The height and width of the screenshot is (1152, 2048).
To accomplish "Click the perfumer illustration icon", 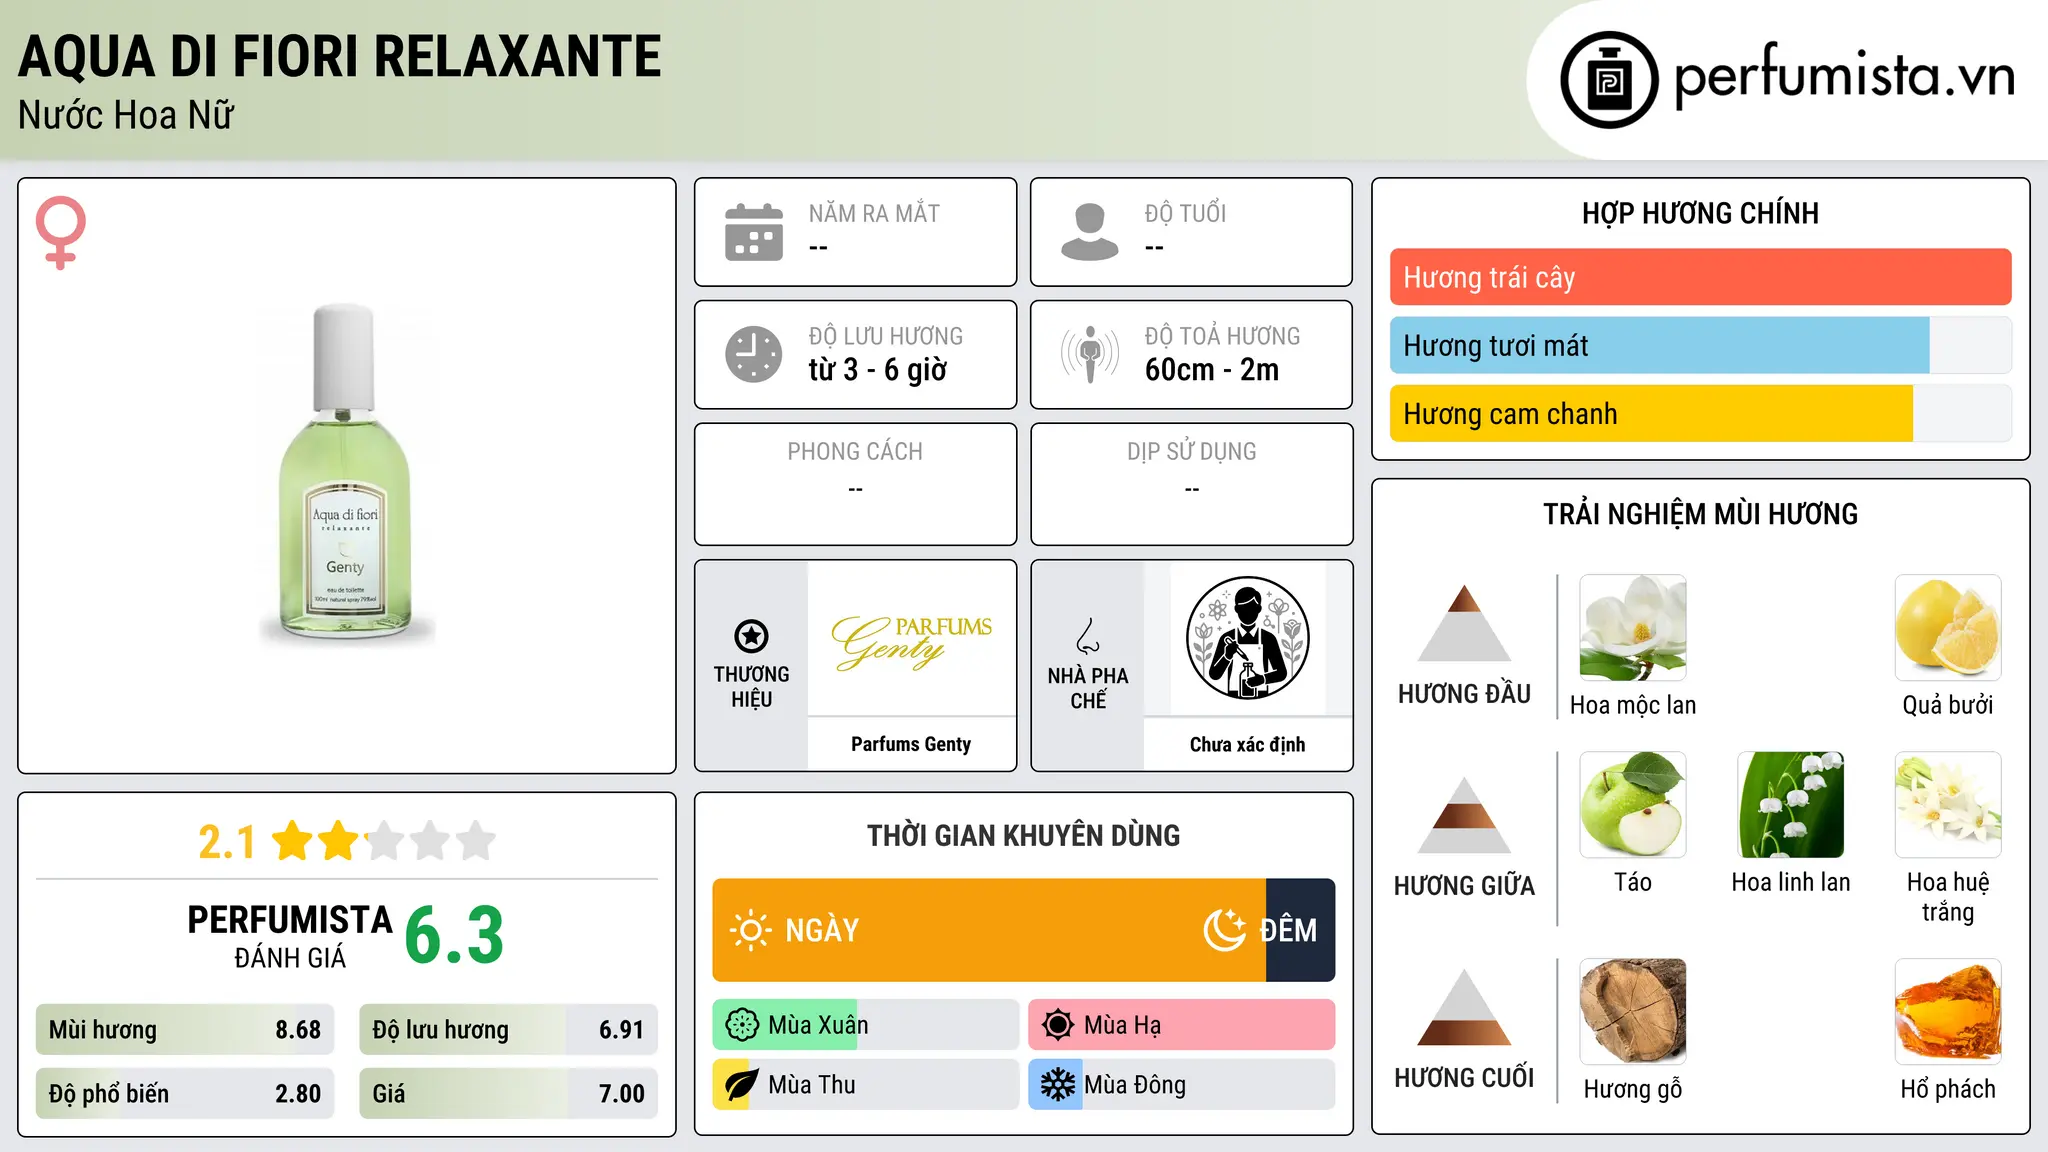I will coord(1247,638).
